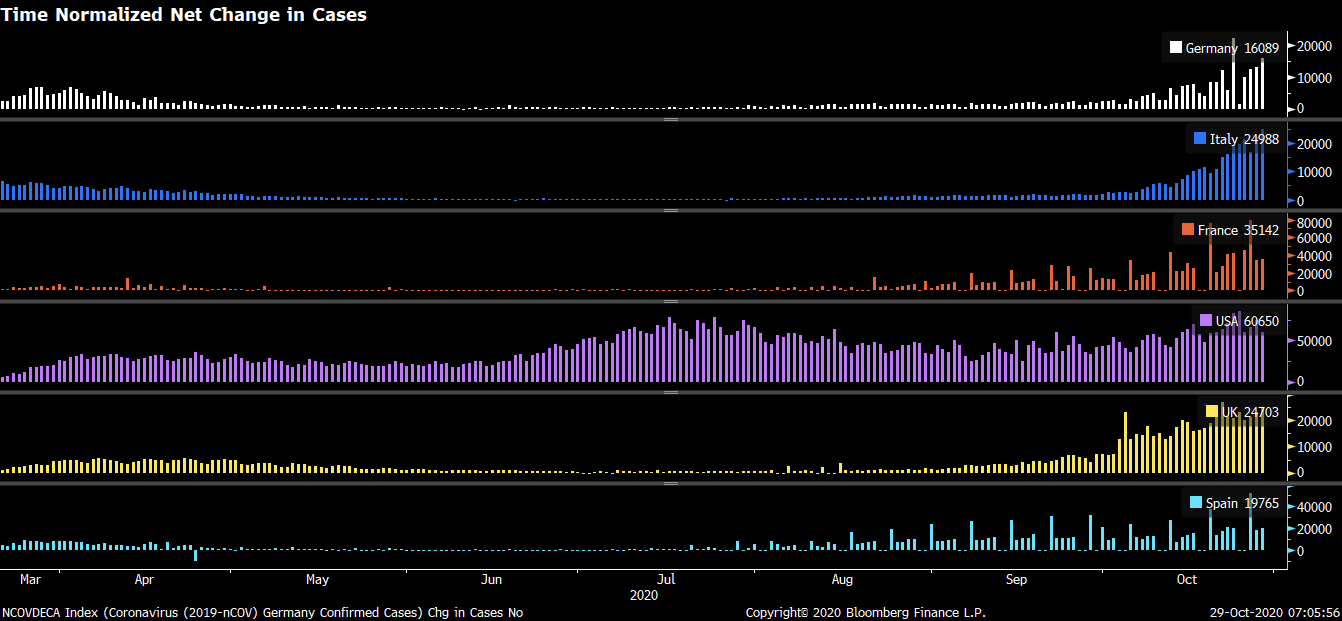Click the Mar label on the time axis
Image resolution: width=1342 pixels, height=621 pixels.
tap(30, 580)
